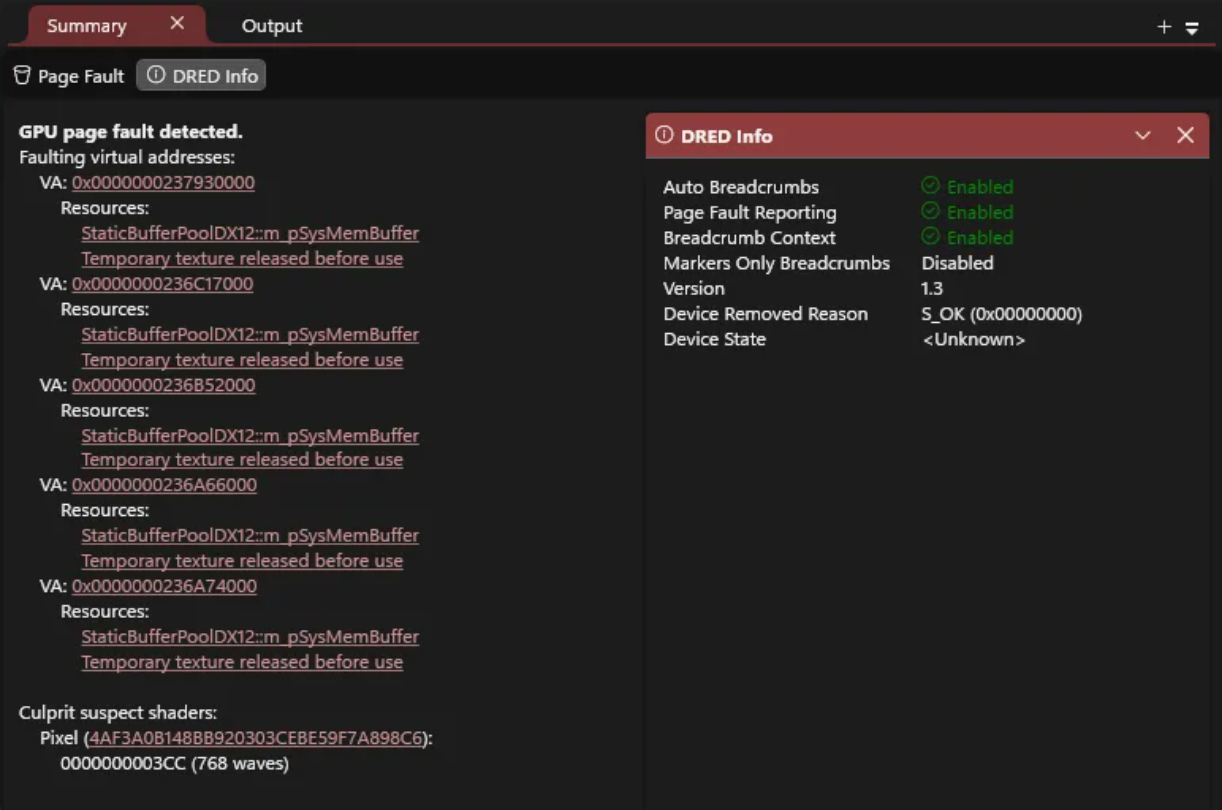The height and width of the screenshot is (810, 1222).
Task: Click the DRED Info panel header icon
Action: [x=664, y=136]
